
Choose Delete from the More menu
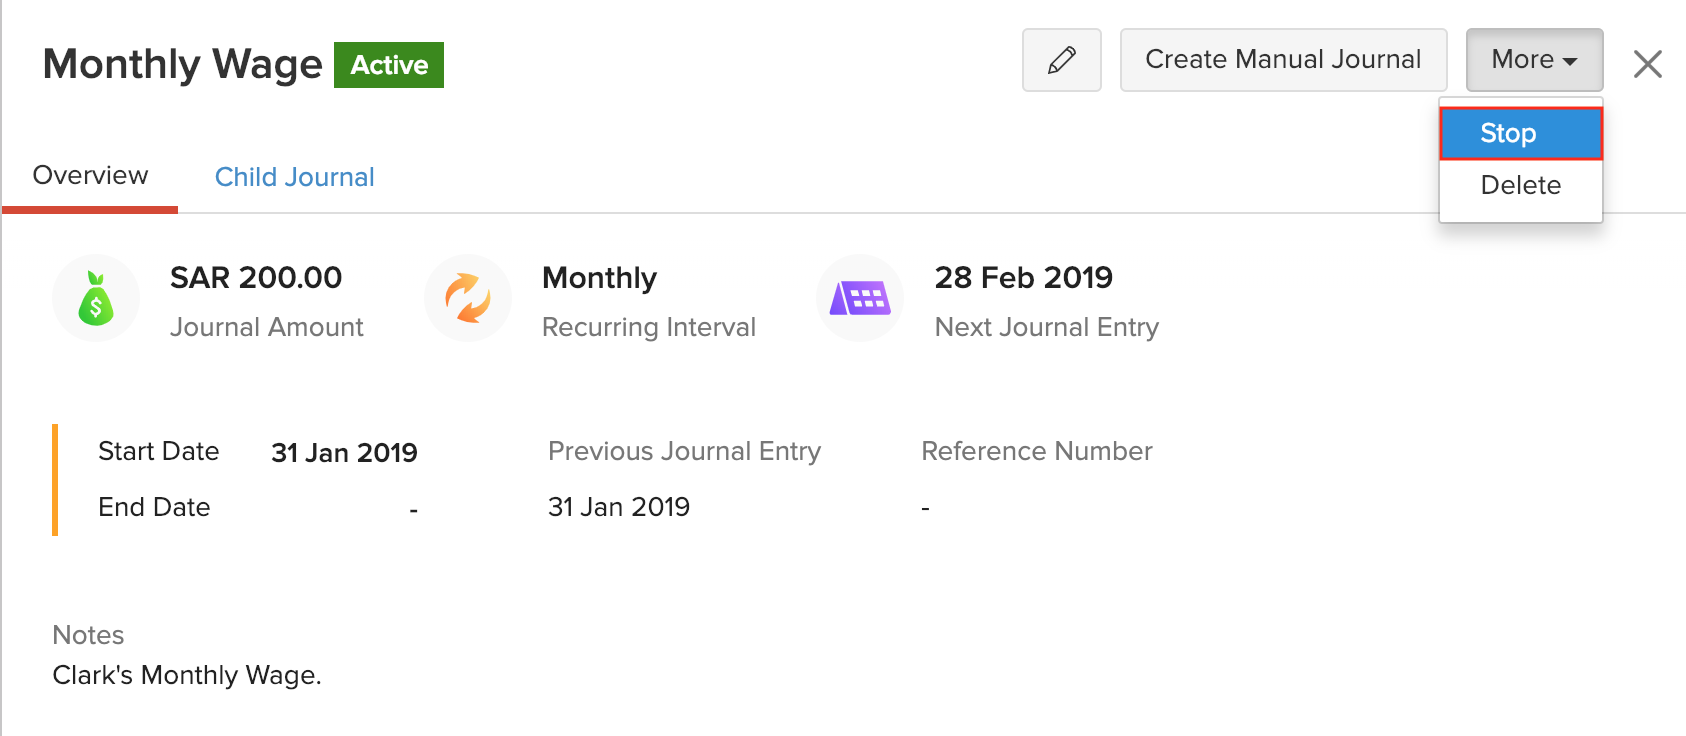tap(1520, 185)
